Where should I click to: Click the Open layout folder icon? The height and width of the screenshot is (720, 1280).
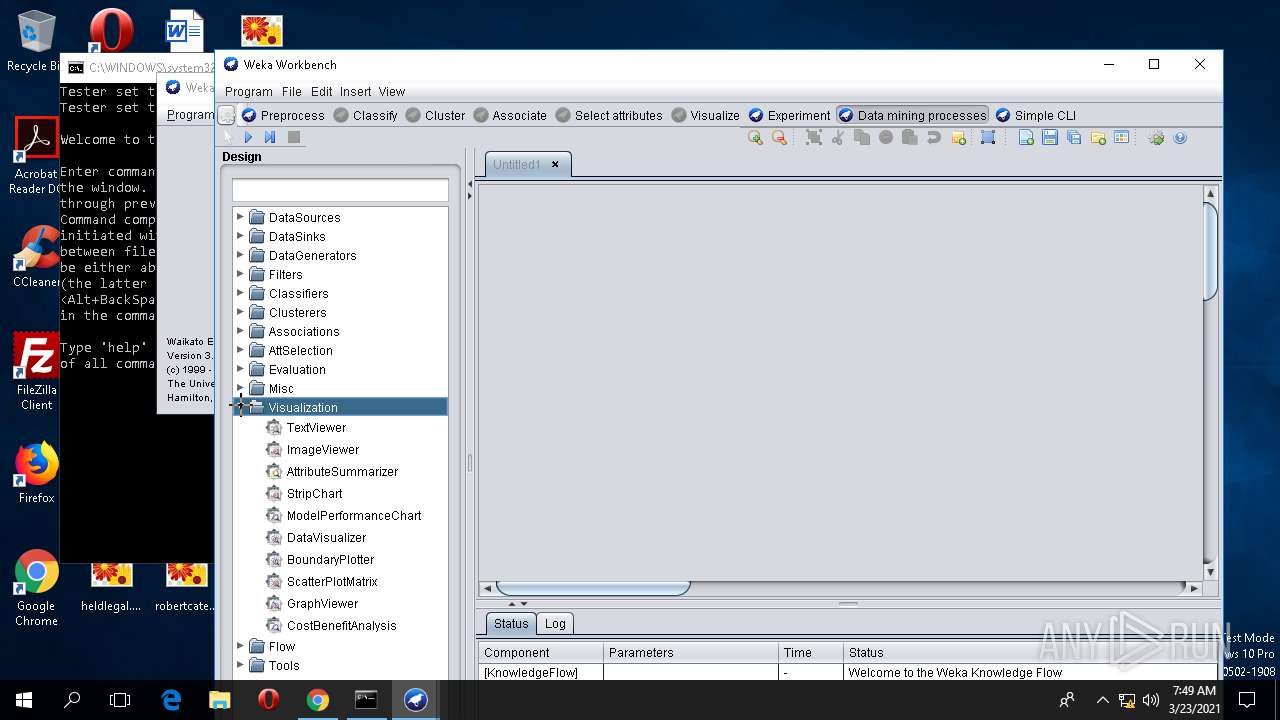[1098, 138]
